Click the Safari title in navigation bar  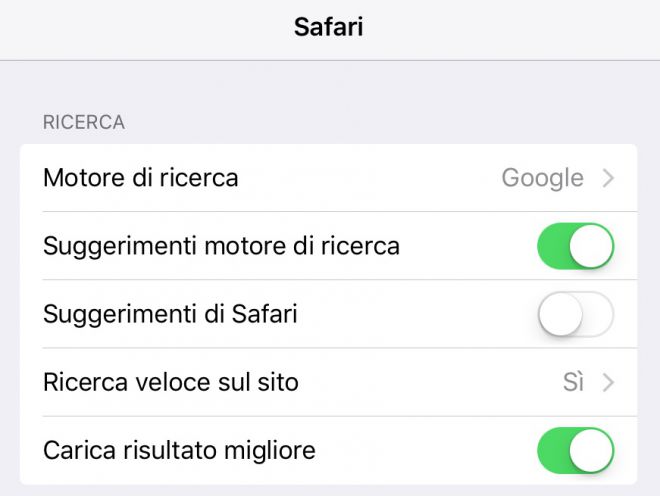coord(328,27)
